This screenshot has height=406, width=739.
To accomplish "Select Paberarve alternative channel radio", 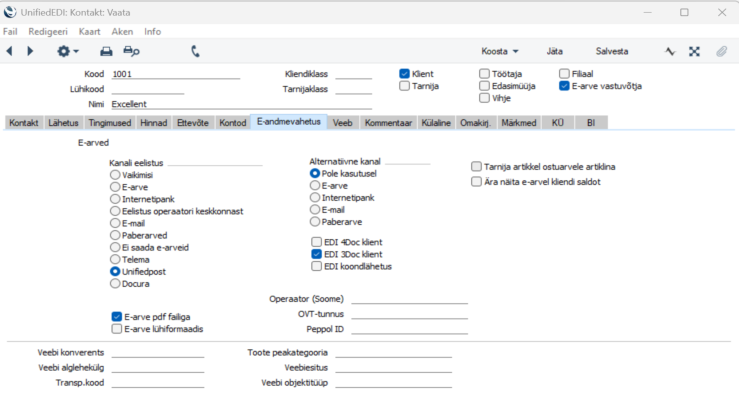I will click(x=315, y=221).
